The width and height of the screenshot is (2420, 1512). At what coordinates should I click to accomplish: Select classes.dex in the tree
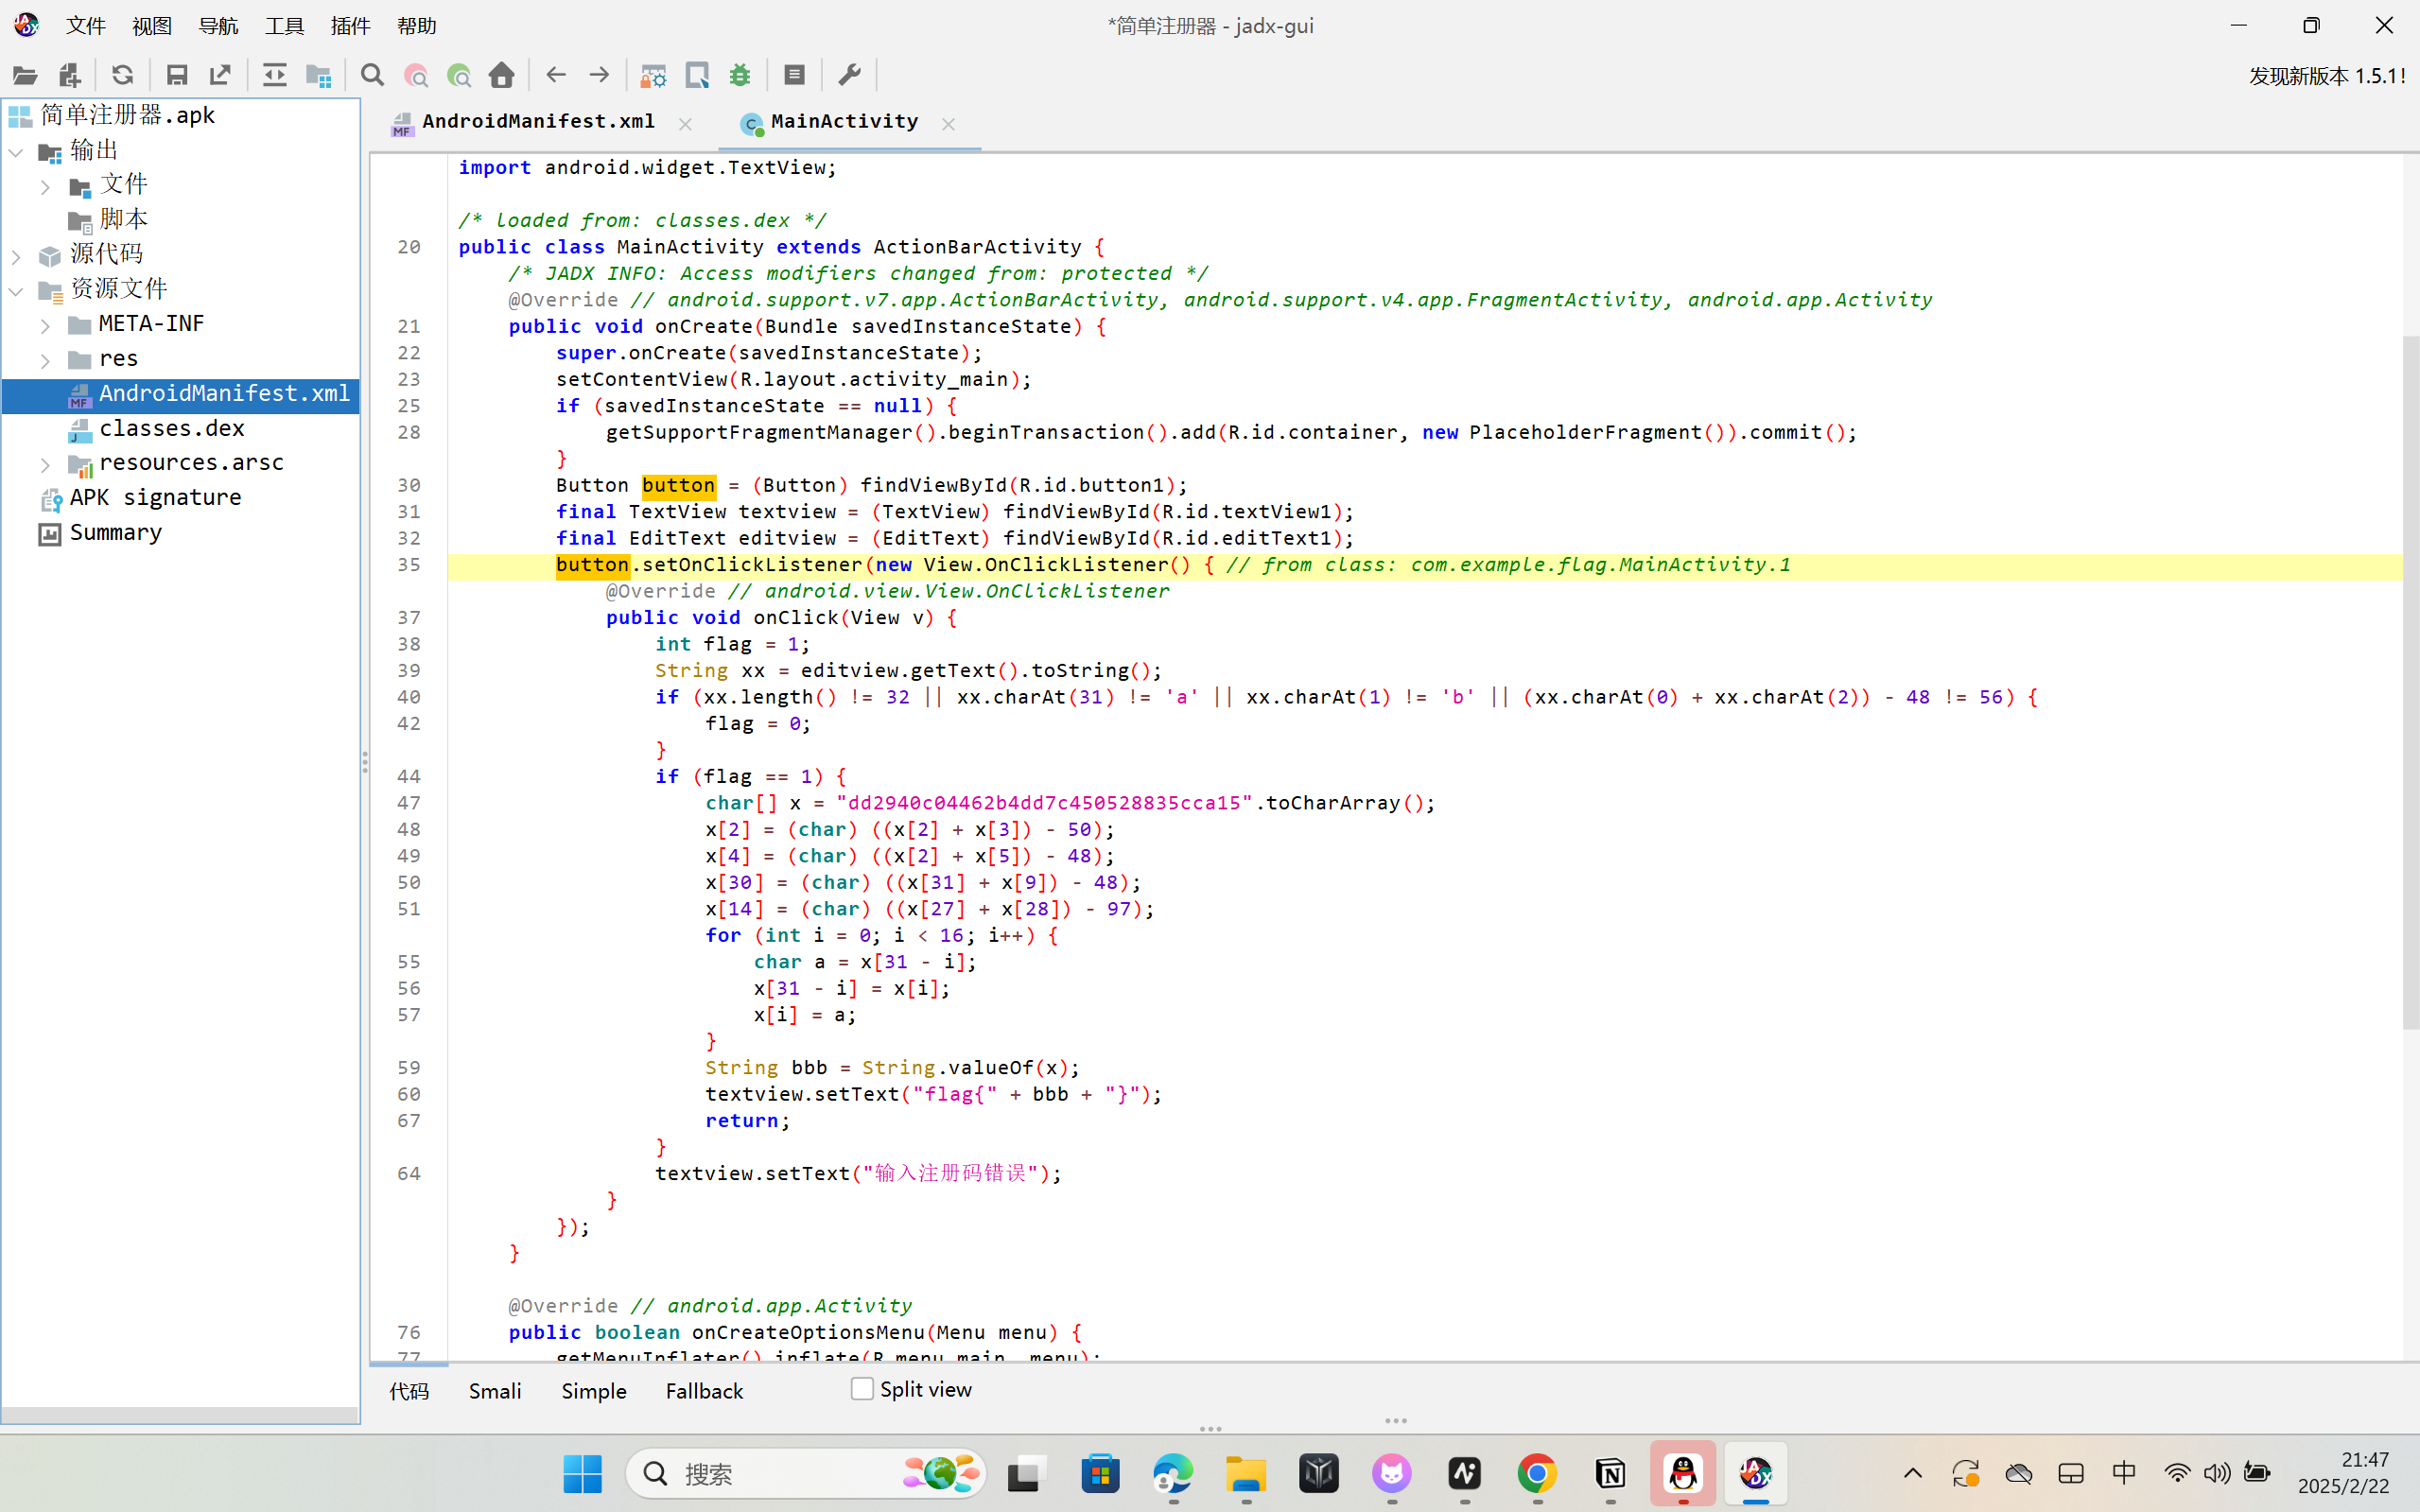[x=172, y=429]
